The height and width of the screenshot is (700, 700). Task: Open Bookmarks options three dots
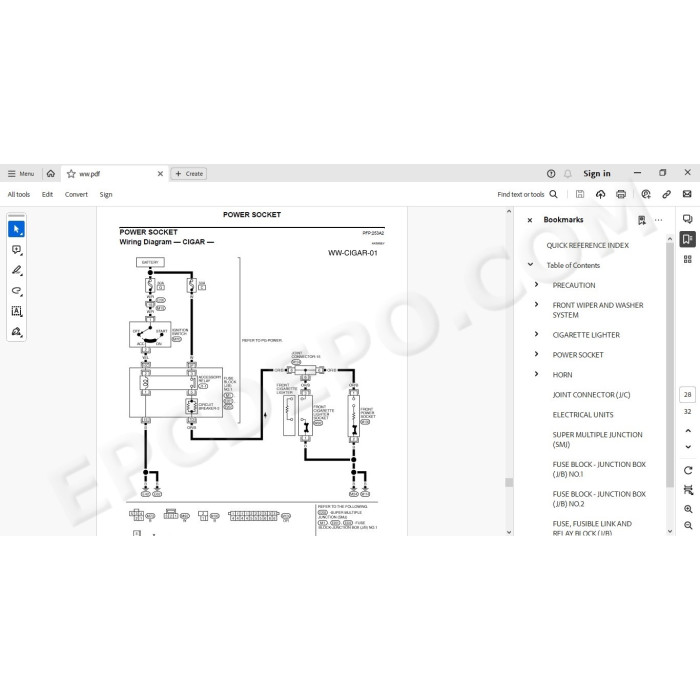[658, 220]
